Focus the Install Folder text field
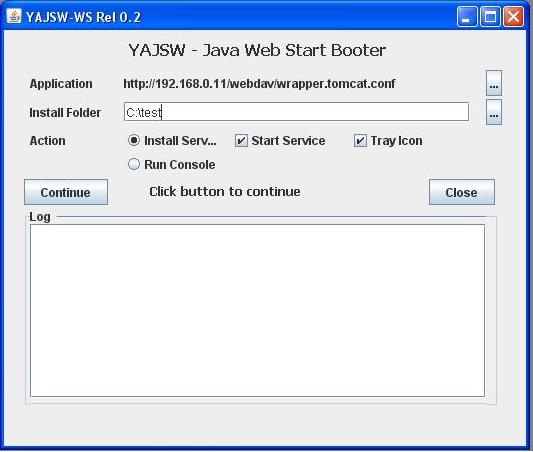 click(296, 112)
